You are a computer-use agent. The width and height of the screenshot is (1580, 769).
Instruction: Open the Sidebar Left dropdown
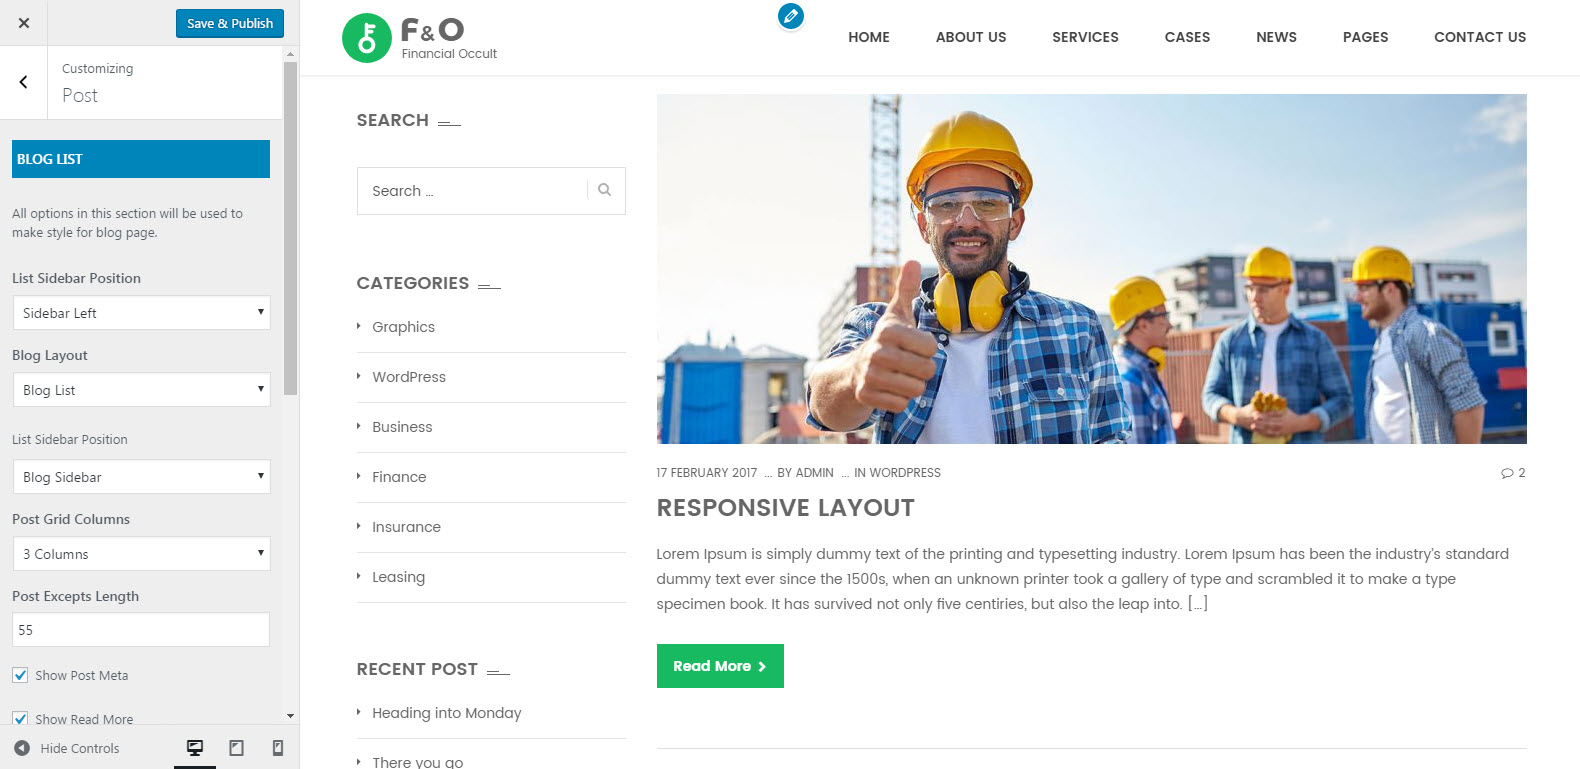pyautogui.click(x=141, y=313)
